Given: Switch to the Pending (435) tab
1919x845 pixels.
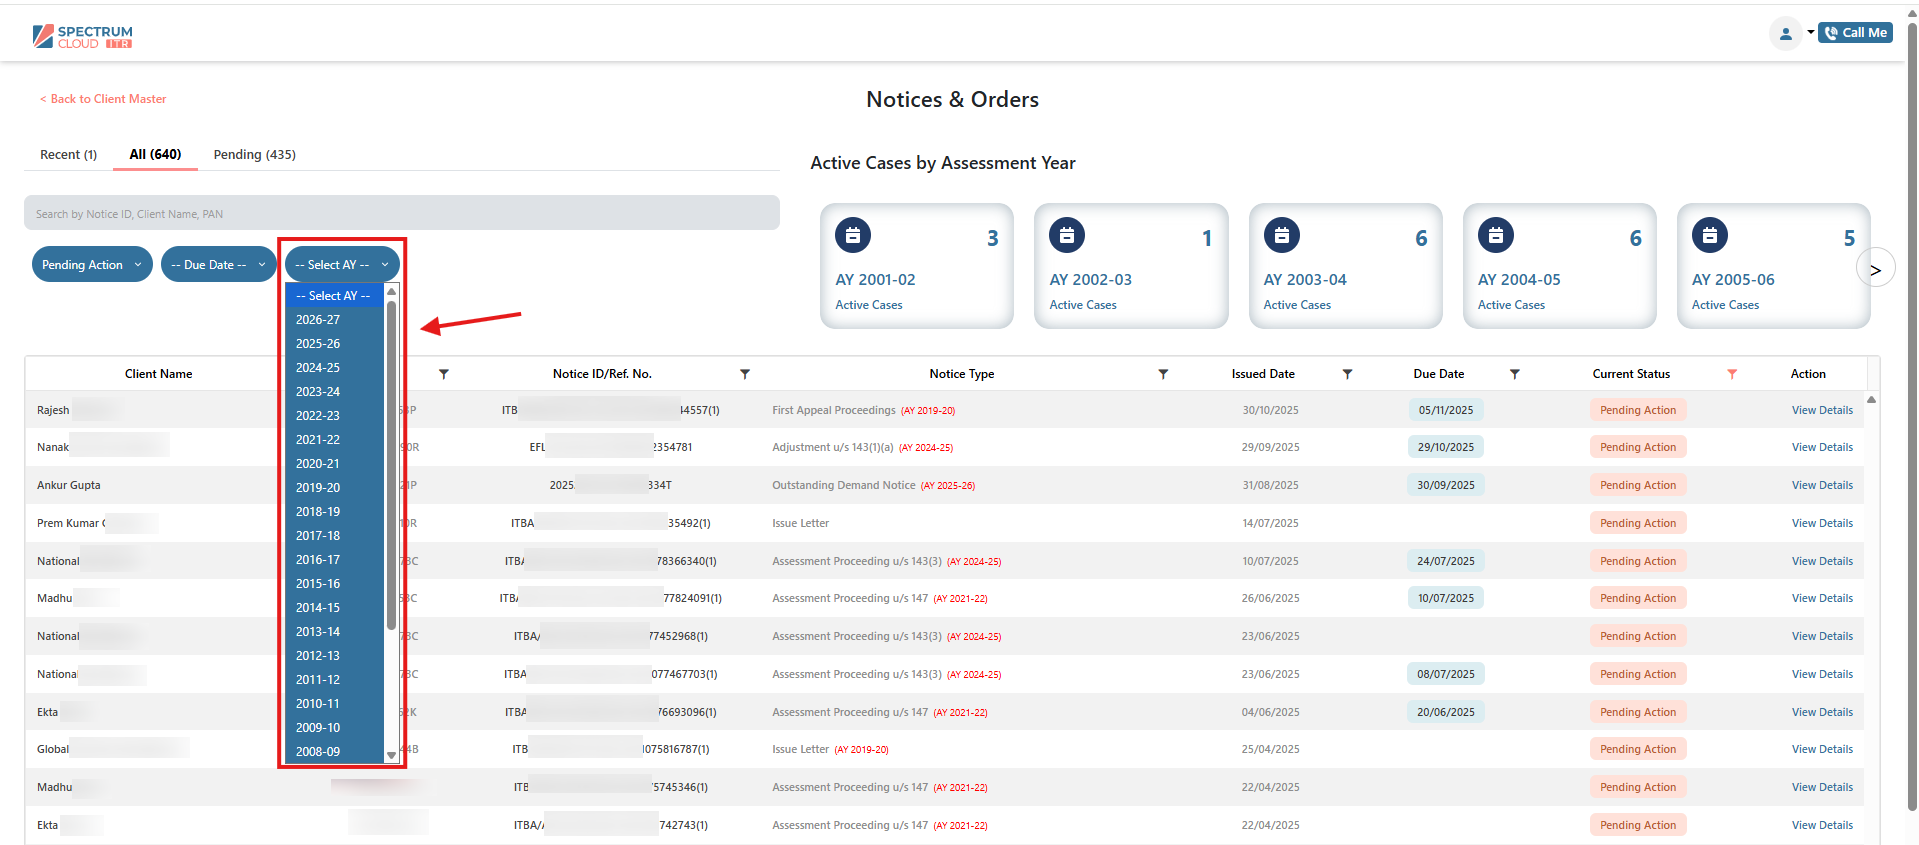Looking at the screenshot, I should 254,155.
